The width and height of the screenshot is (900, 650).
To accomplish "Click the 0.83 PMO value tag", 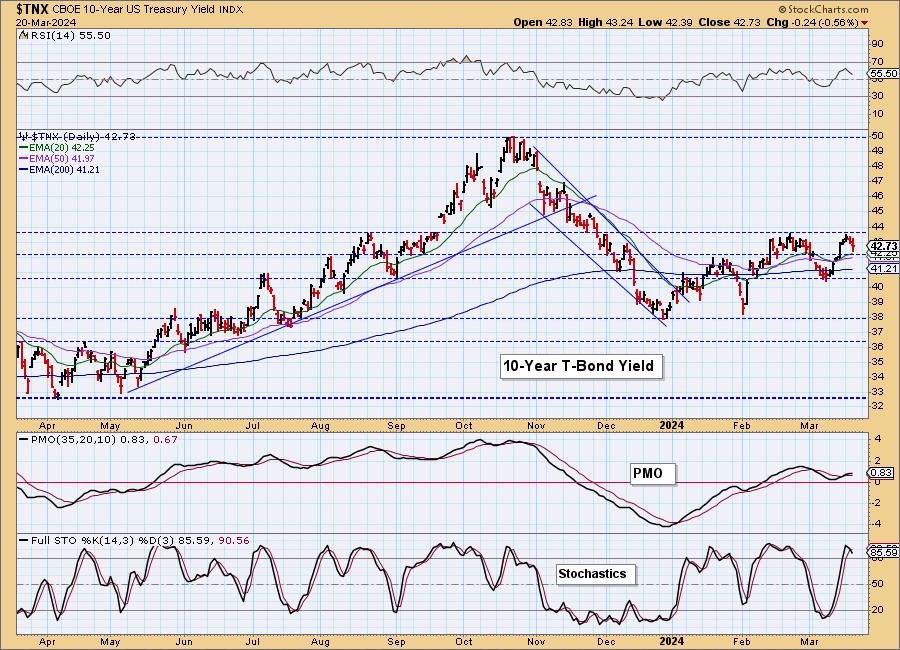I will (x=882, y=473).
